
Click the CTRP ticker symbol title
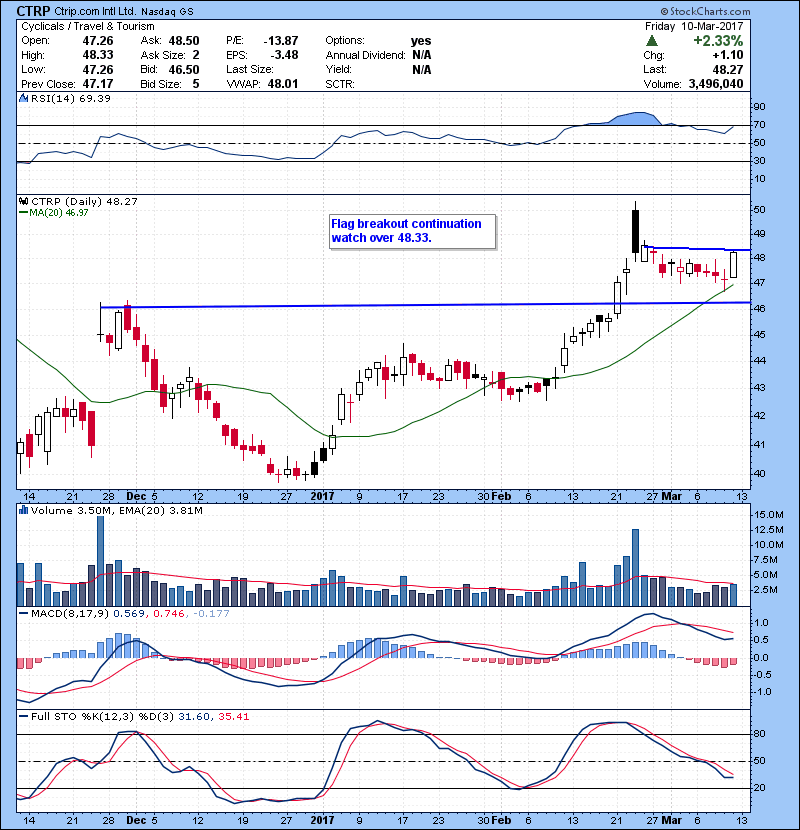click(33, 11)
